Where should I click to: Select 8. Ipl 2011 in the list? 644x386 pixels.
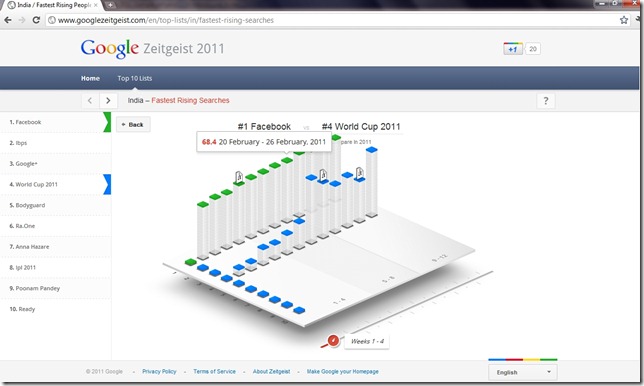(55, 267)
